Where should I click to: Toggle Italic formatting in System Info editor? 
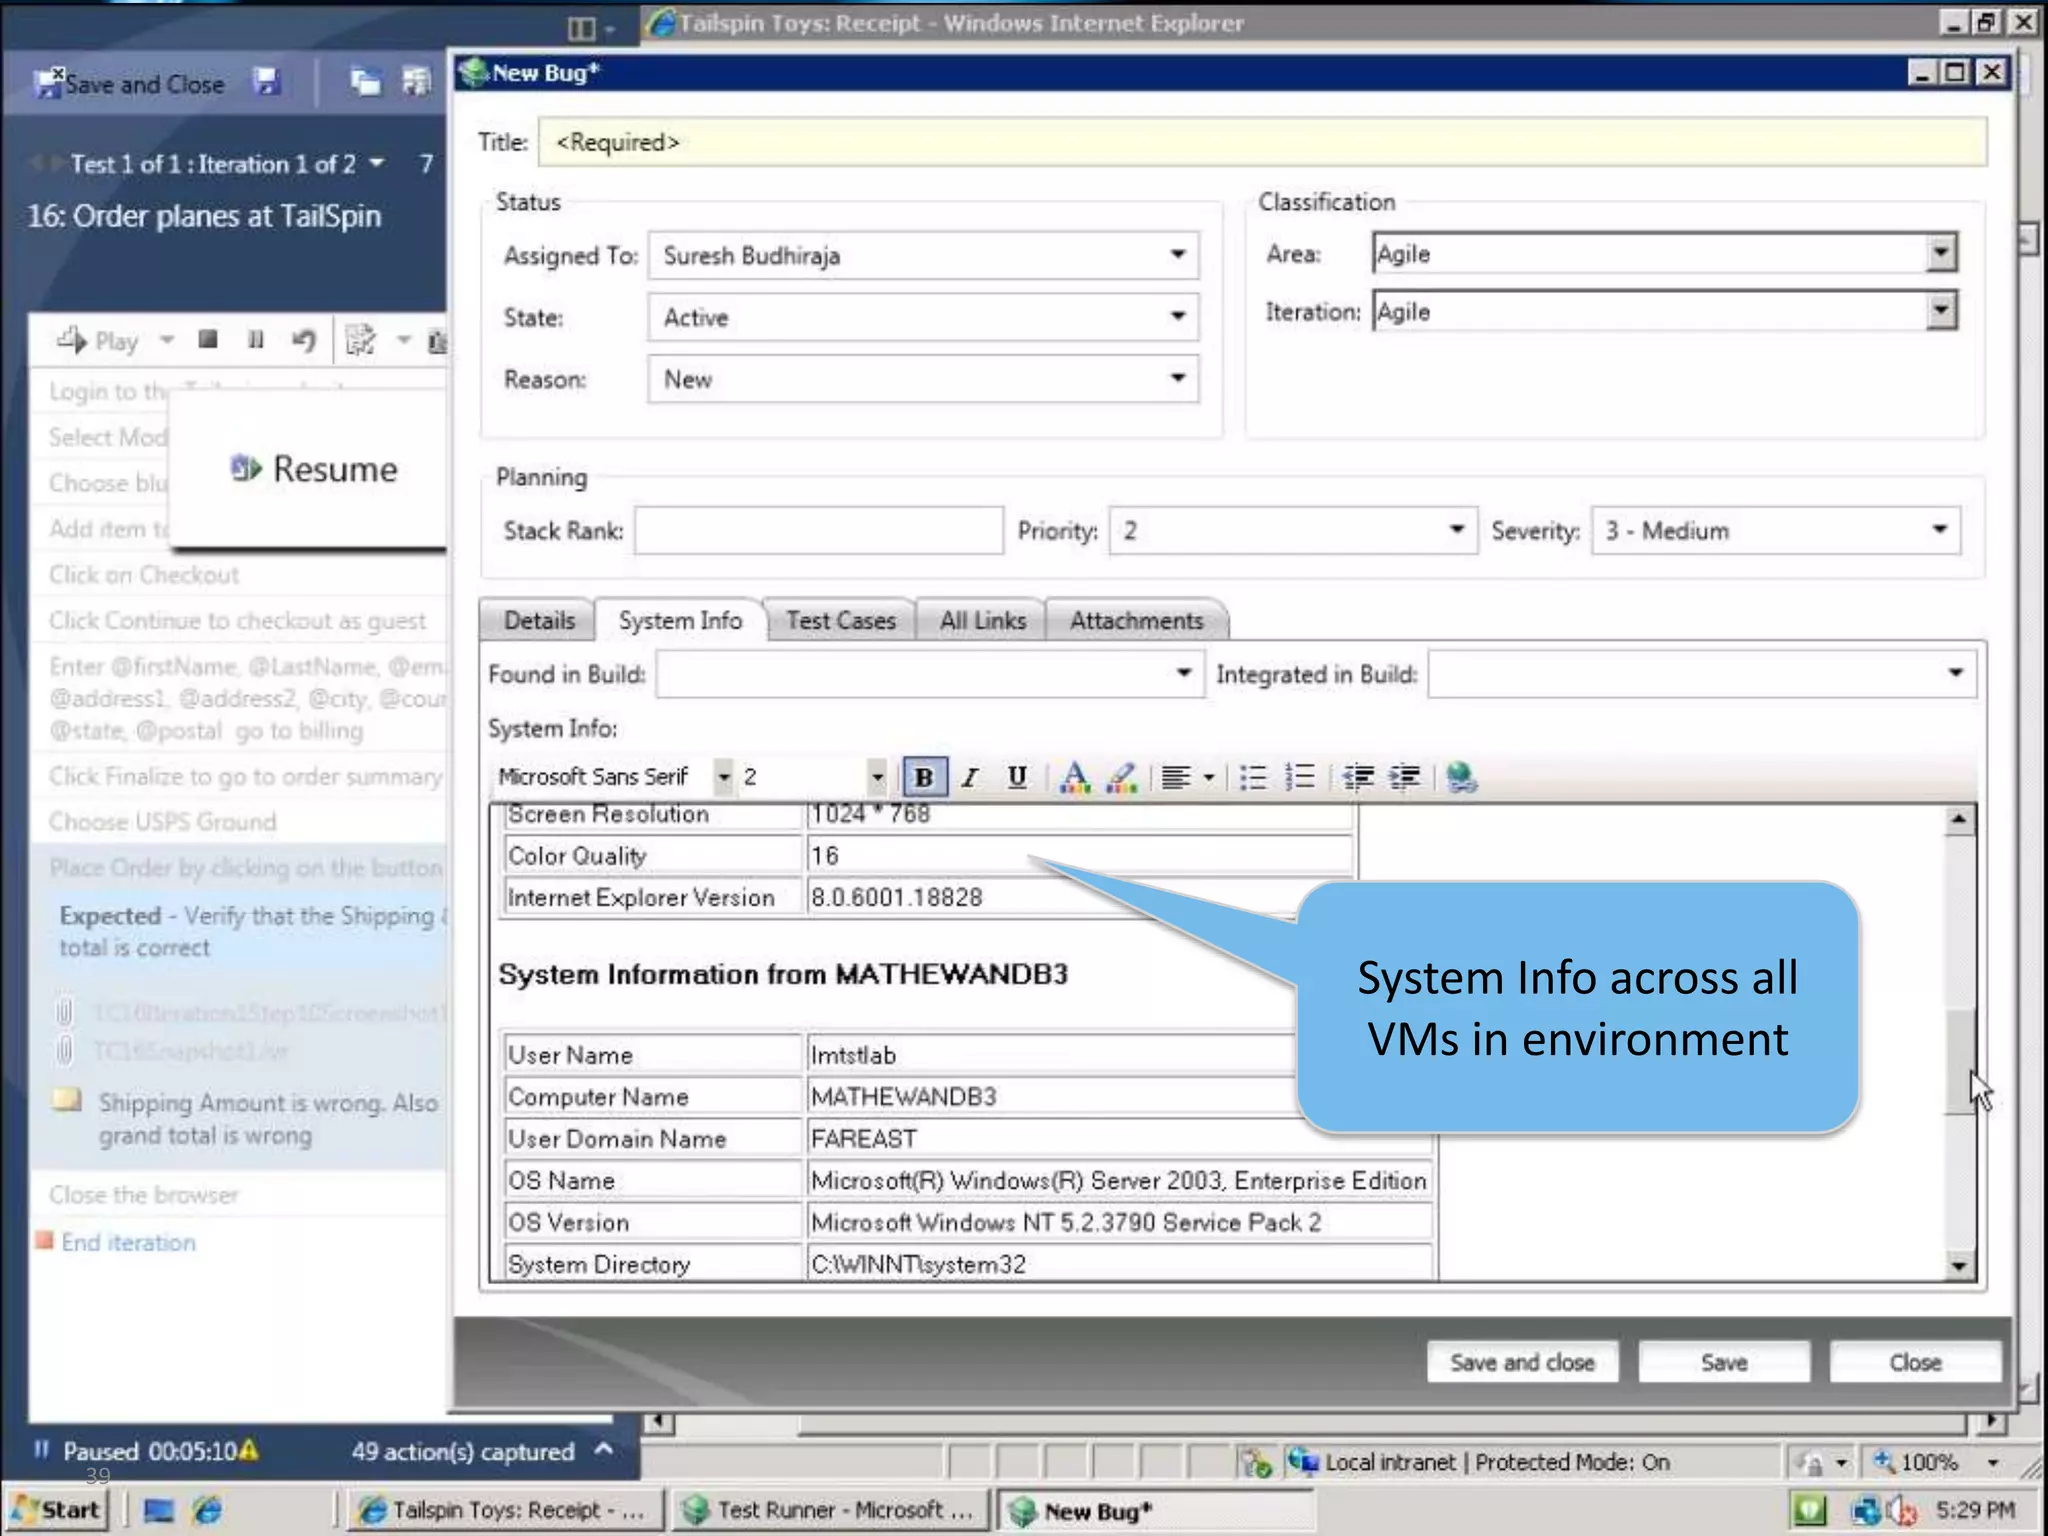(969, 777)
